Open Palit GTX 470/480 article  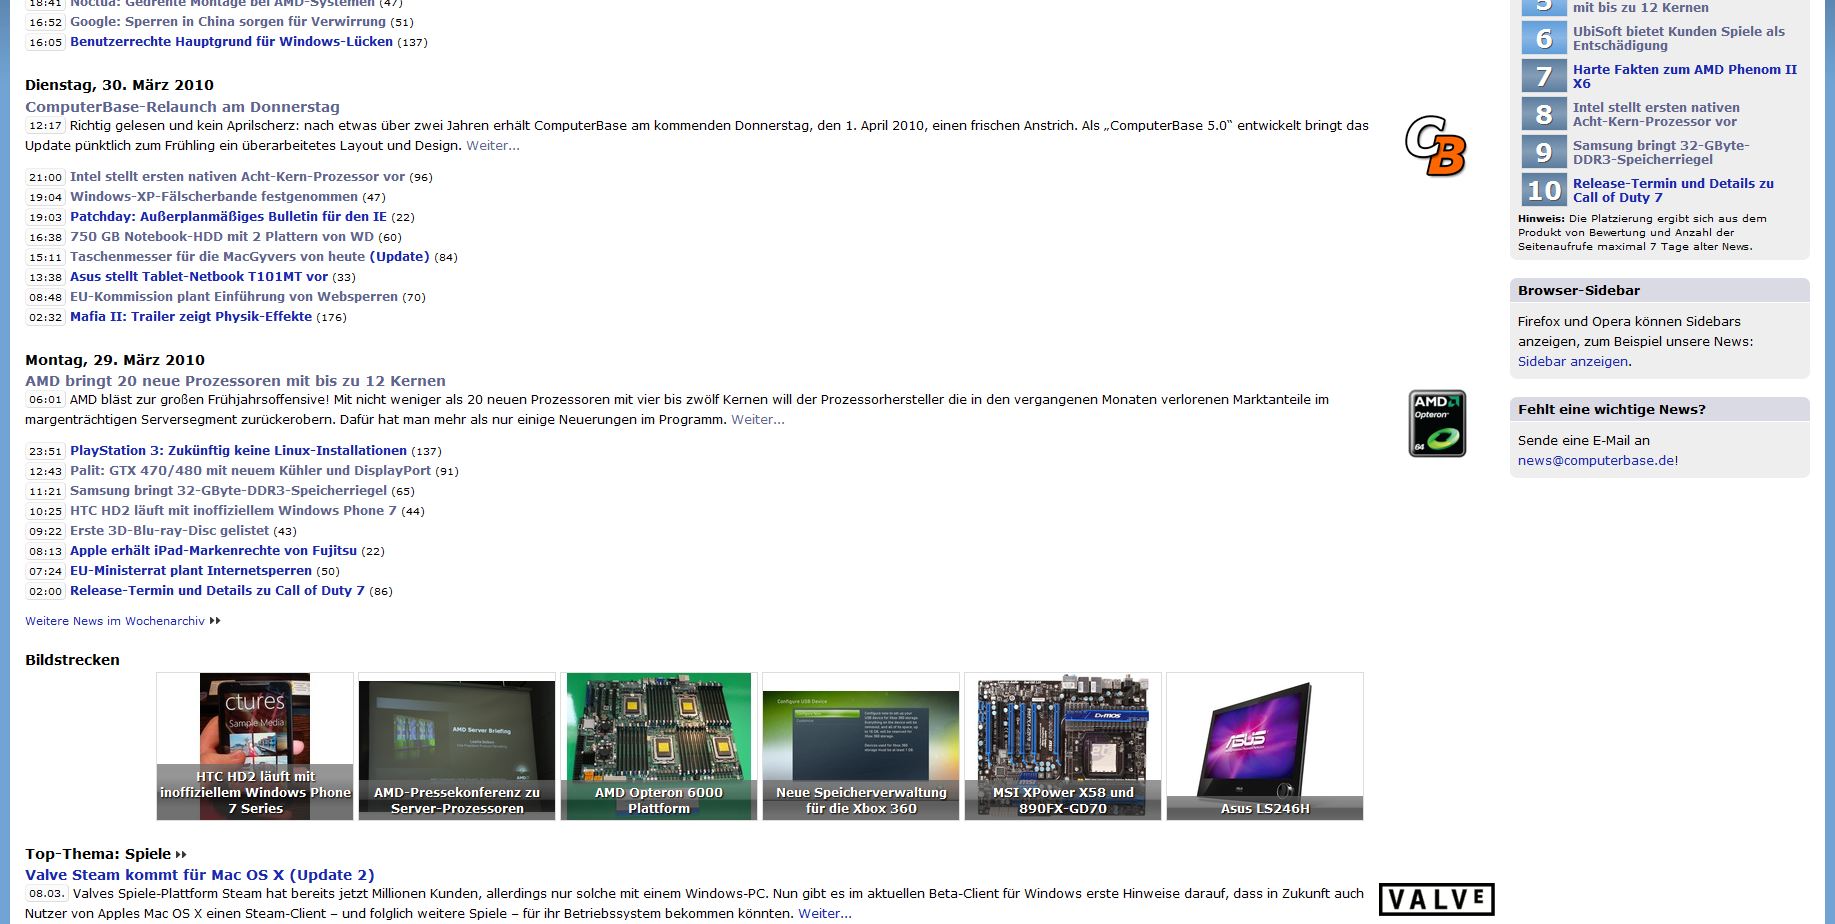pos(251,471)
